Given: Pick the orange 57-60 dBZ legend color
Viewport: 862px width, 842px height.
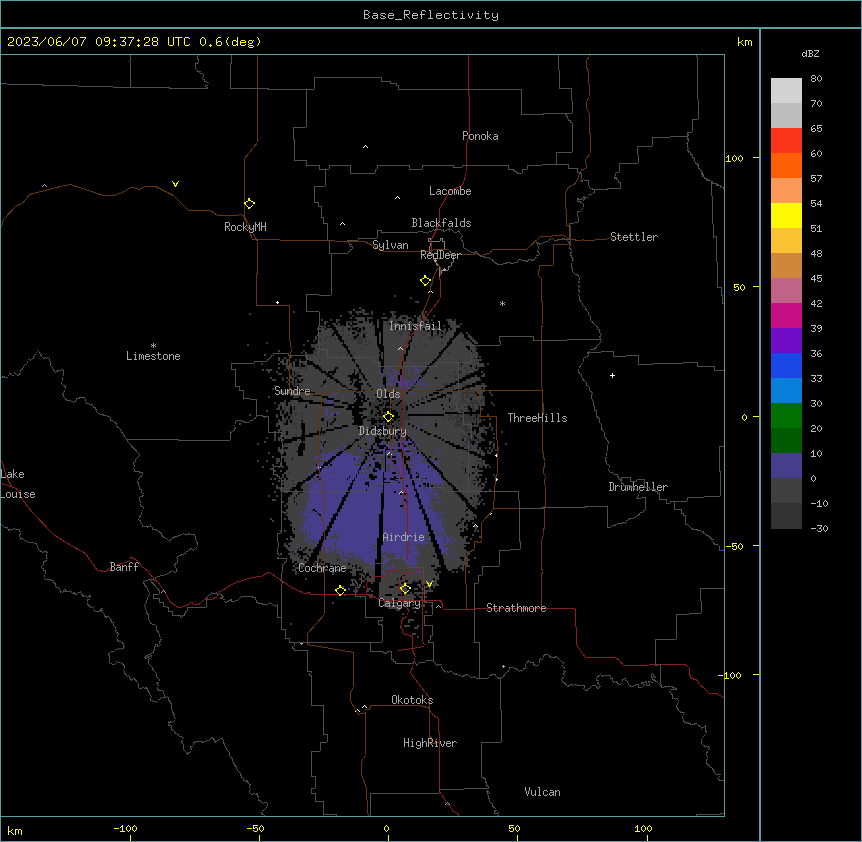Looking at the screenshot, I should 786,165.
